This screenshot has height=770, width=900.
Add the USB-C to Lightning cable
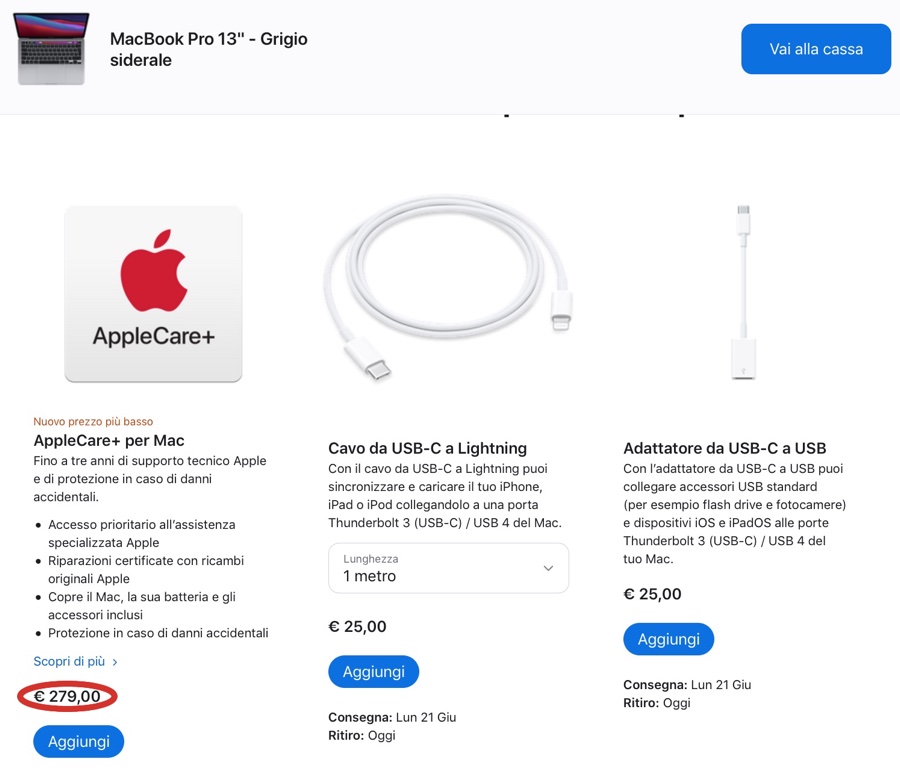point(373,672)
